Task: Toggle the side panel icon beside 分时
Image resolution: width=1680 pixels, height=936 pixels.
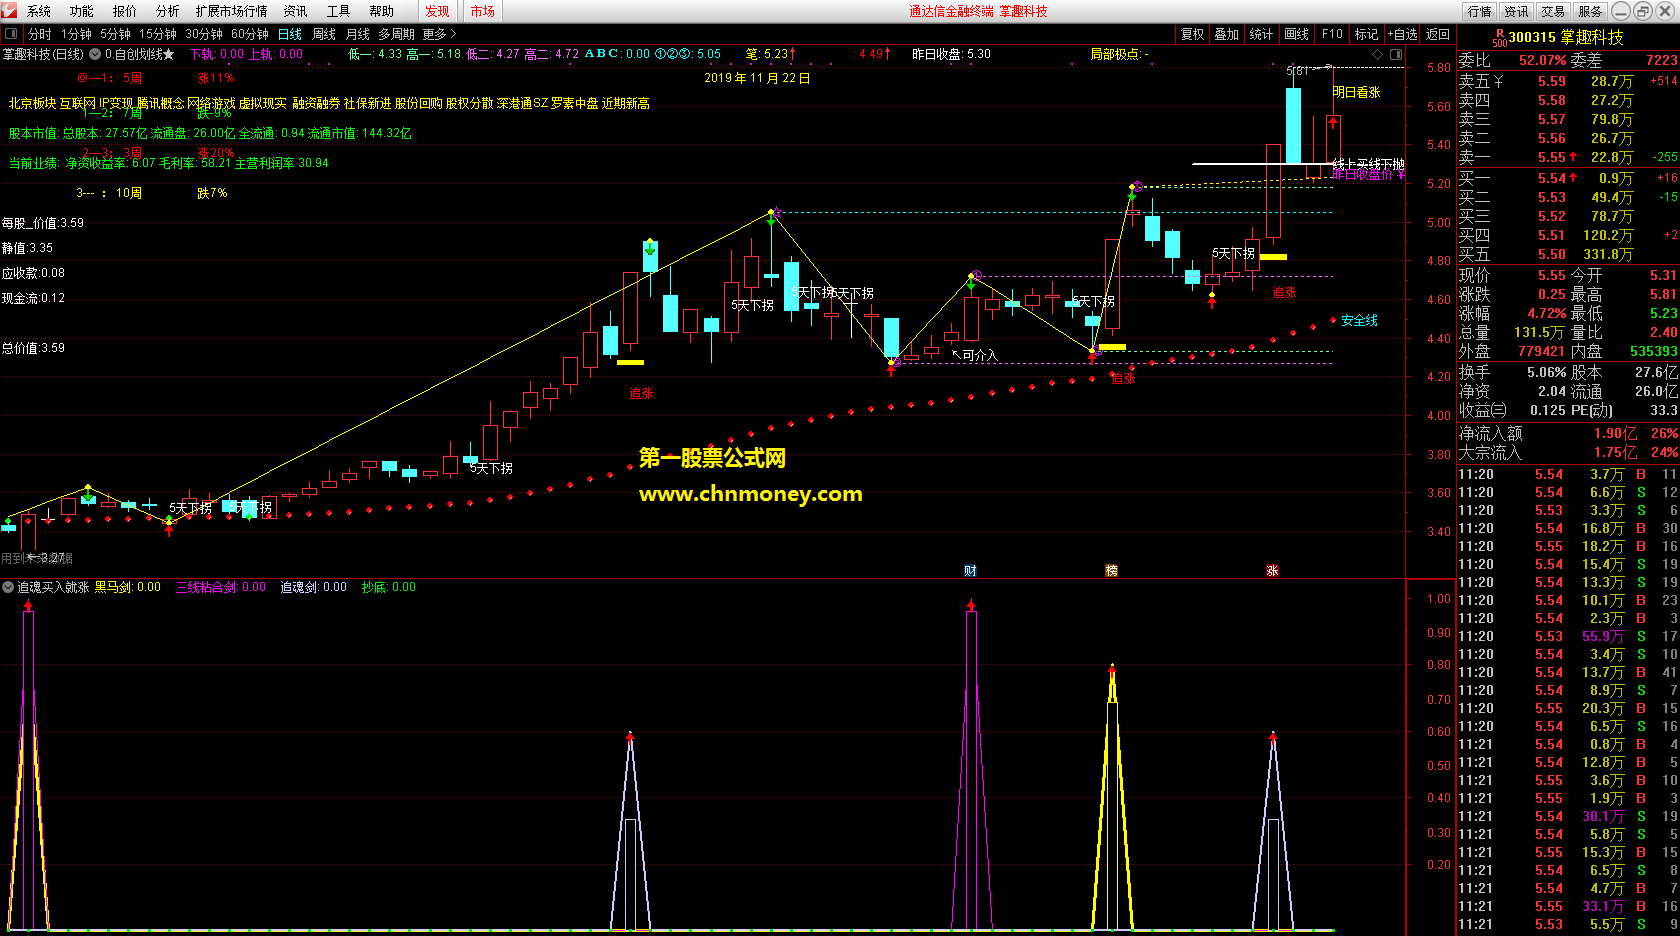Action: [x=11, y=34]
